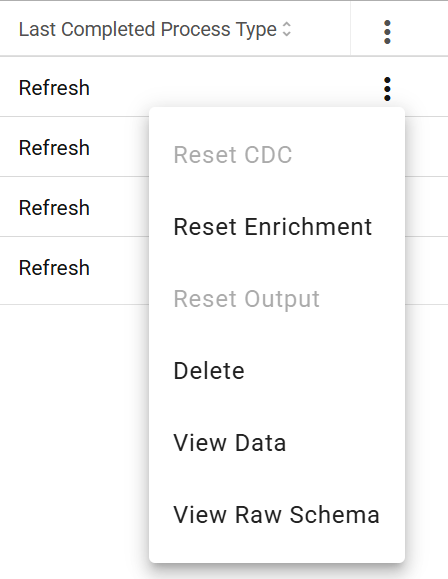Click the column divider left of header kebab

point(350,28)
